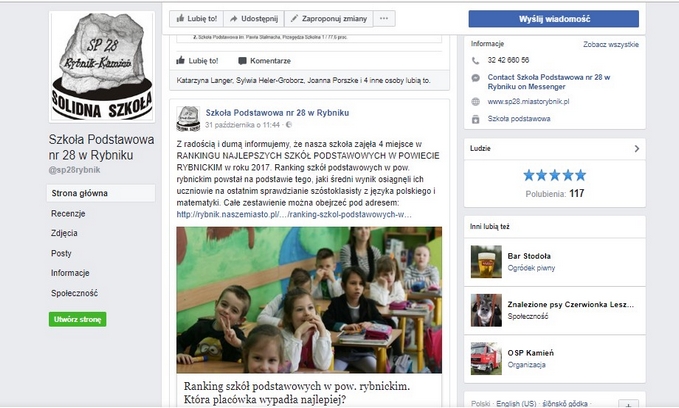Click the globe icon next to website address
Screen dimensions: 679x408
(x=475, y=102)
